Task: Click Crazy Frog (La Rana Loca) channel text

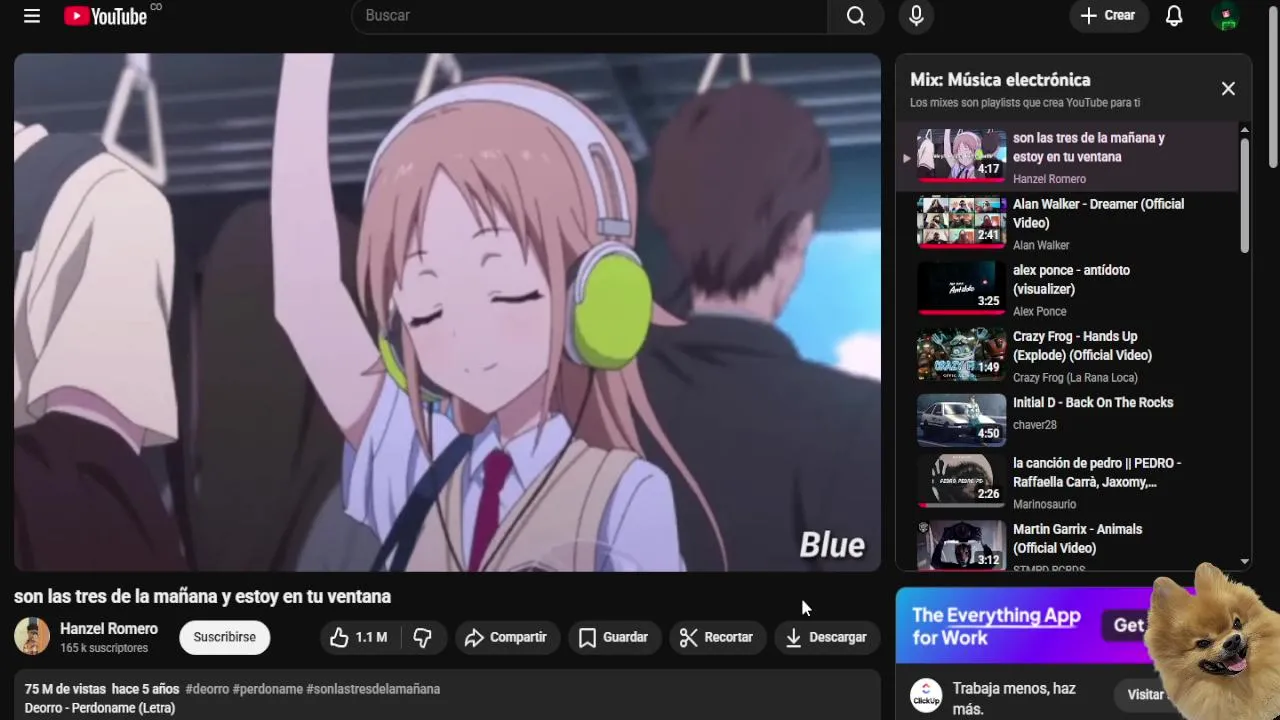Action: [x=1075, y=377]
